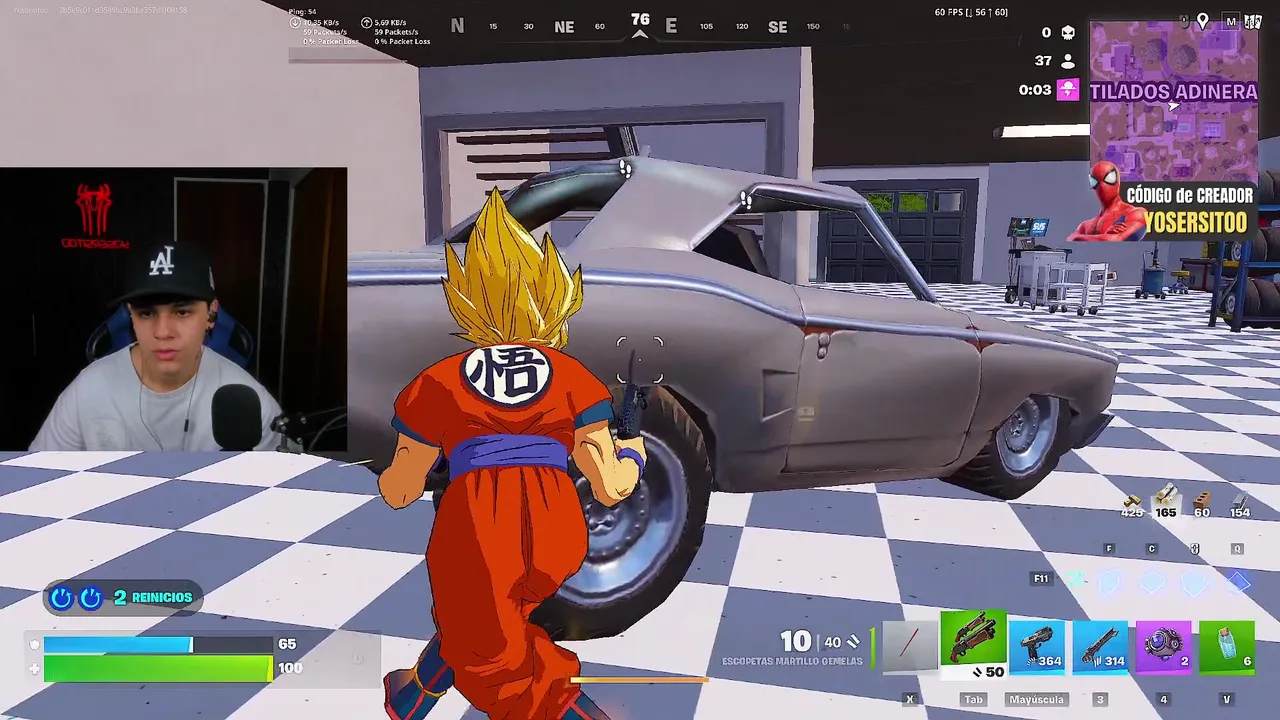Click the orange progress bar at bottom
Image resolution: width=1280 pixels, height=720 pixels.
click(x=639, y=680)
